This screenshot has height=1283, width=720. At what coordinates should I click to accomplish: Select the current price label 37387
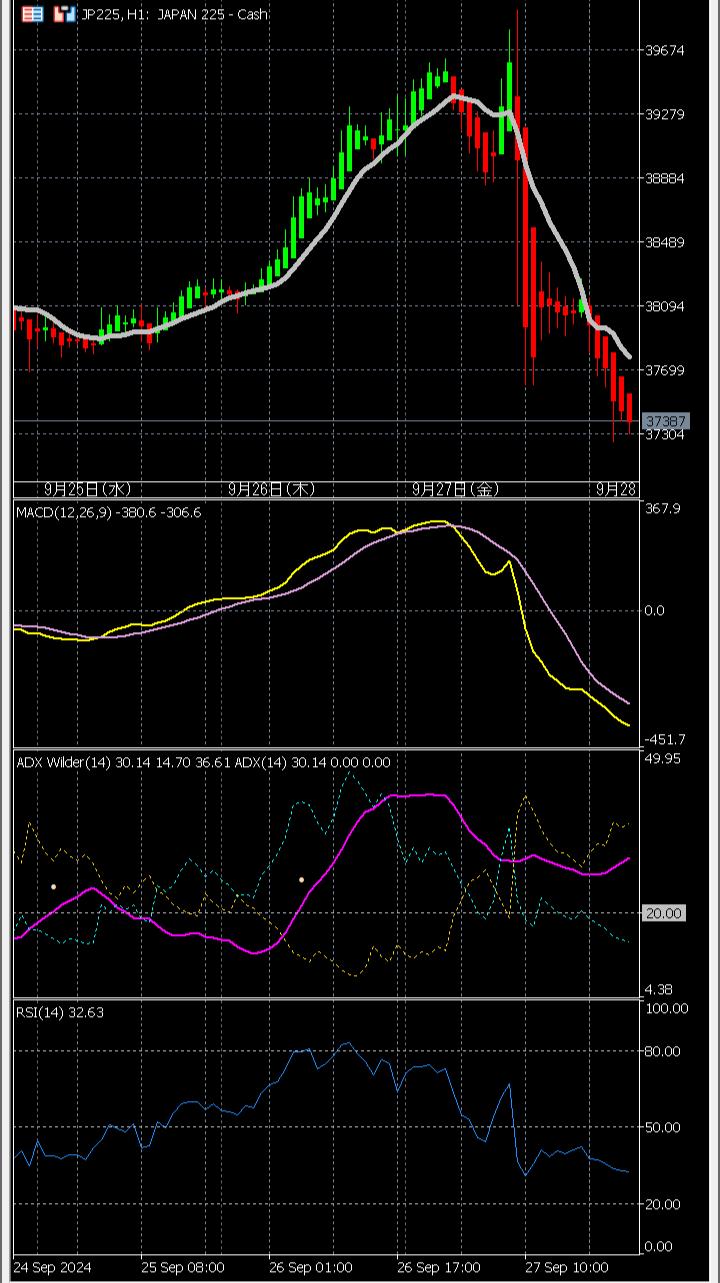coord(665,421)
